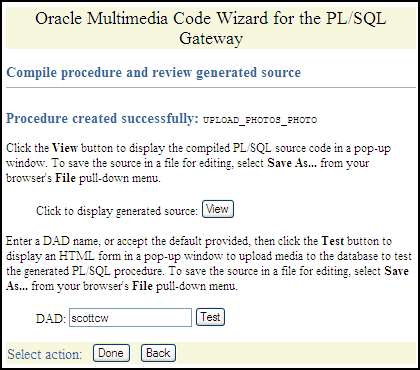Screen dimensions: 420x370
Task: Click the Select action: label
Action: [45, 354]
